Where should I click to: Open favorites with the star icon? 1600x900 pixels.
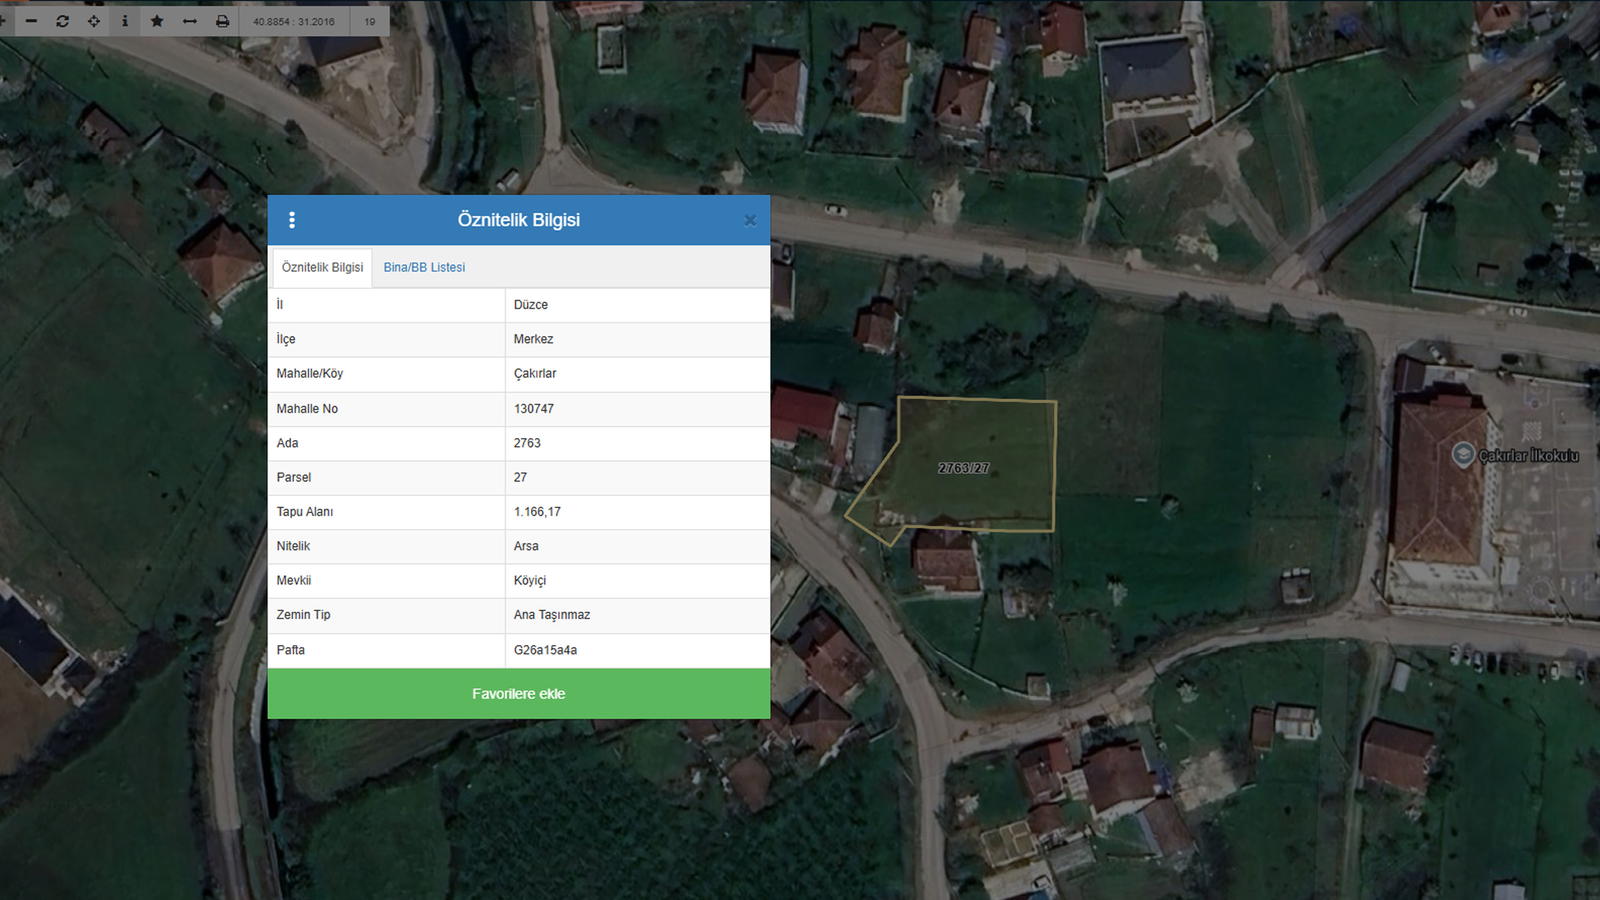click(157, 21)
